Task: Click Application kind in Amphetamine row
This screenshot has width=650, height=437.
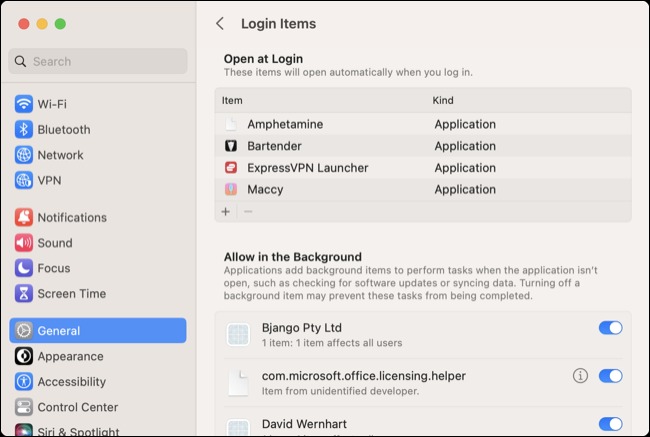Action: pyautogui.click(x=465, y=124)
